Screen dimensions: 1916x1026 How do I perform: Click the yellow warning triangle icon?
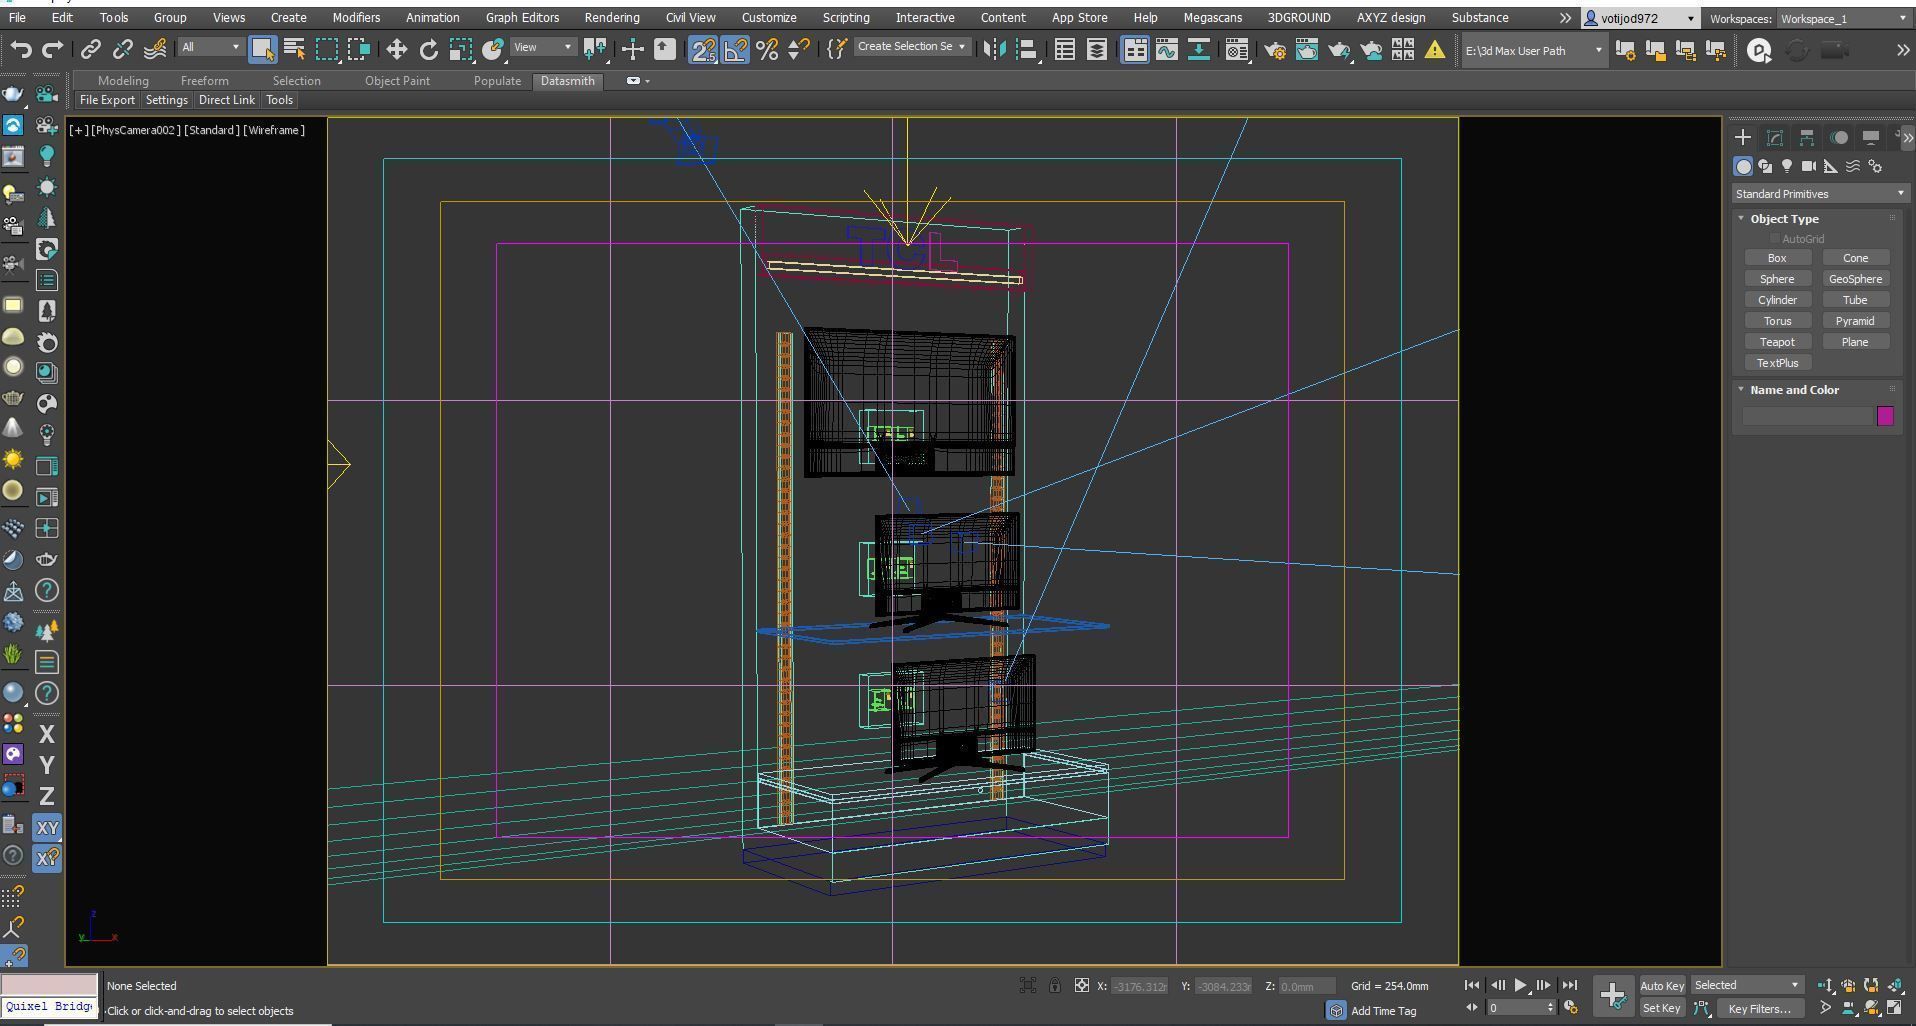coord(1434,49)
